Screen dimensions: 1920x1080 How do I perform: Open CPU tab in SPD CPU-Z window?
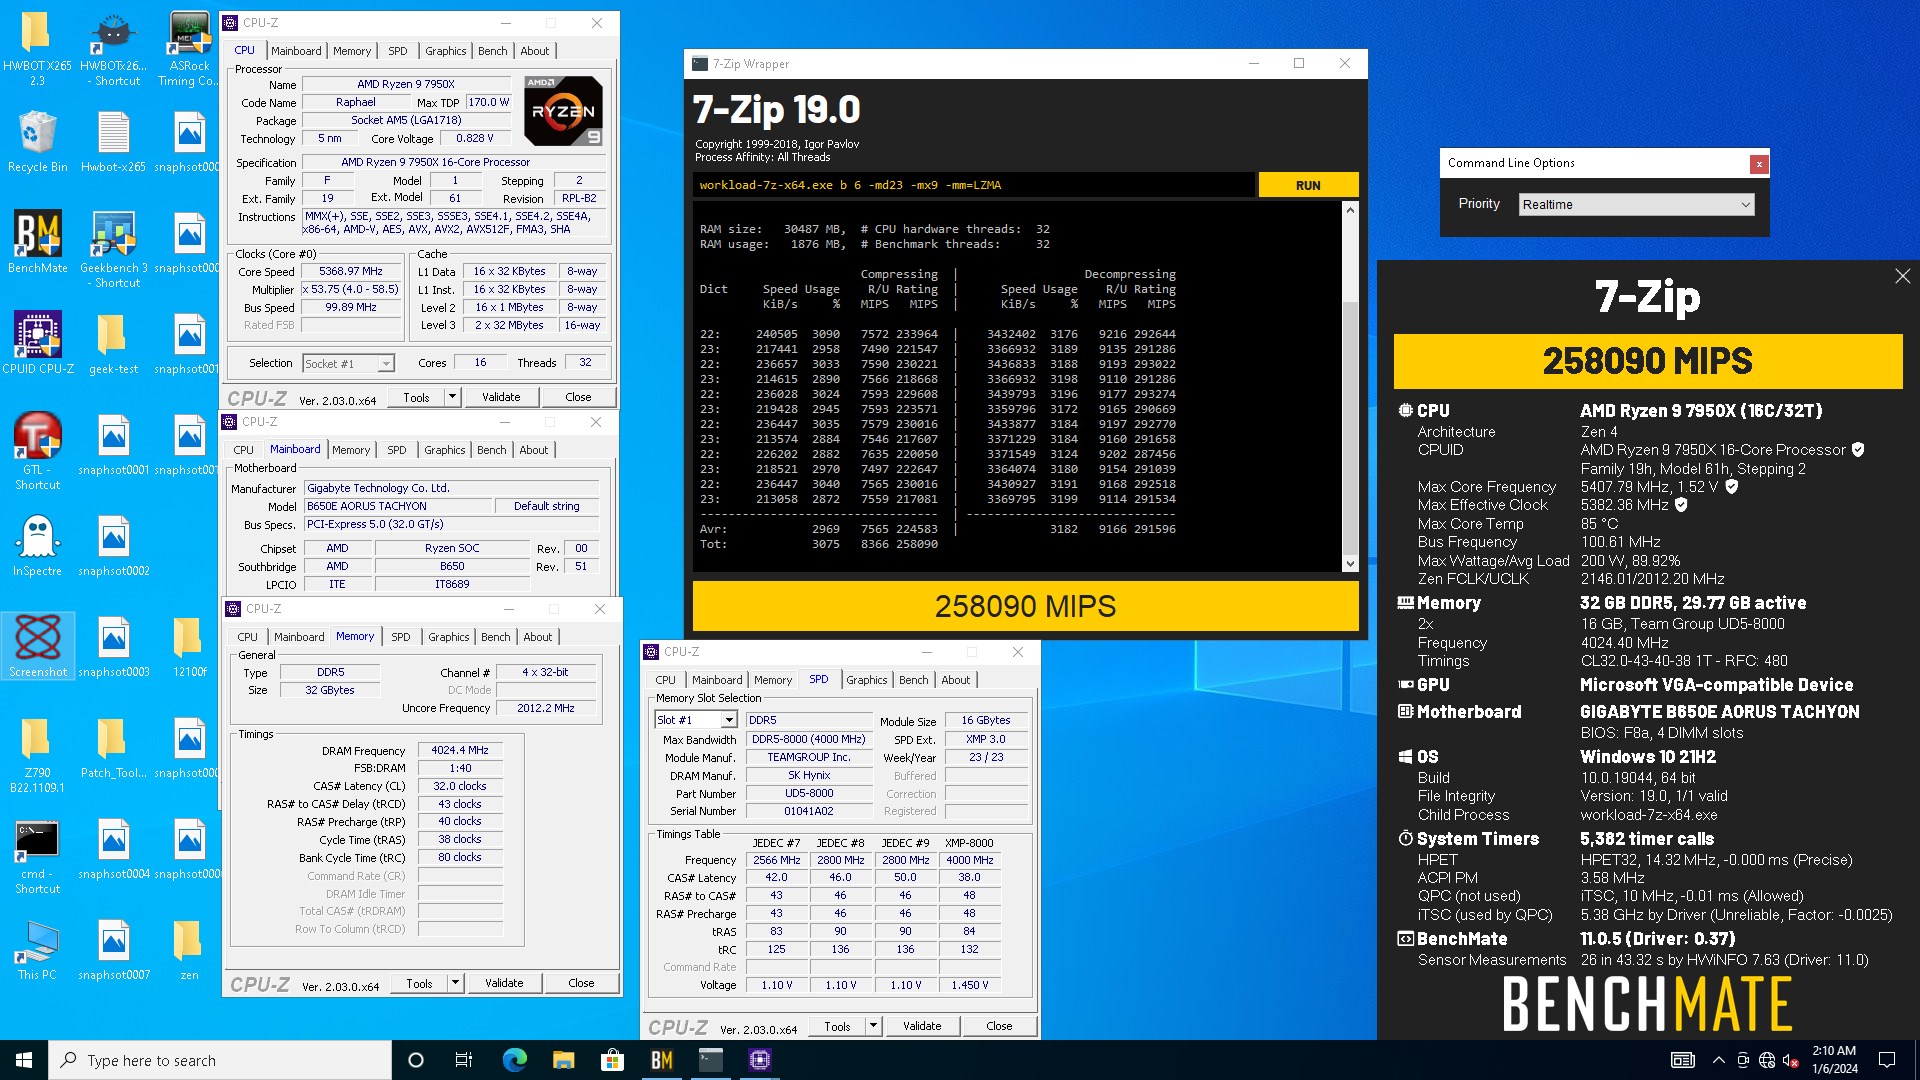[665, 680]
